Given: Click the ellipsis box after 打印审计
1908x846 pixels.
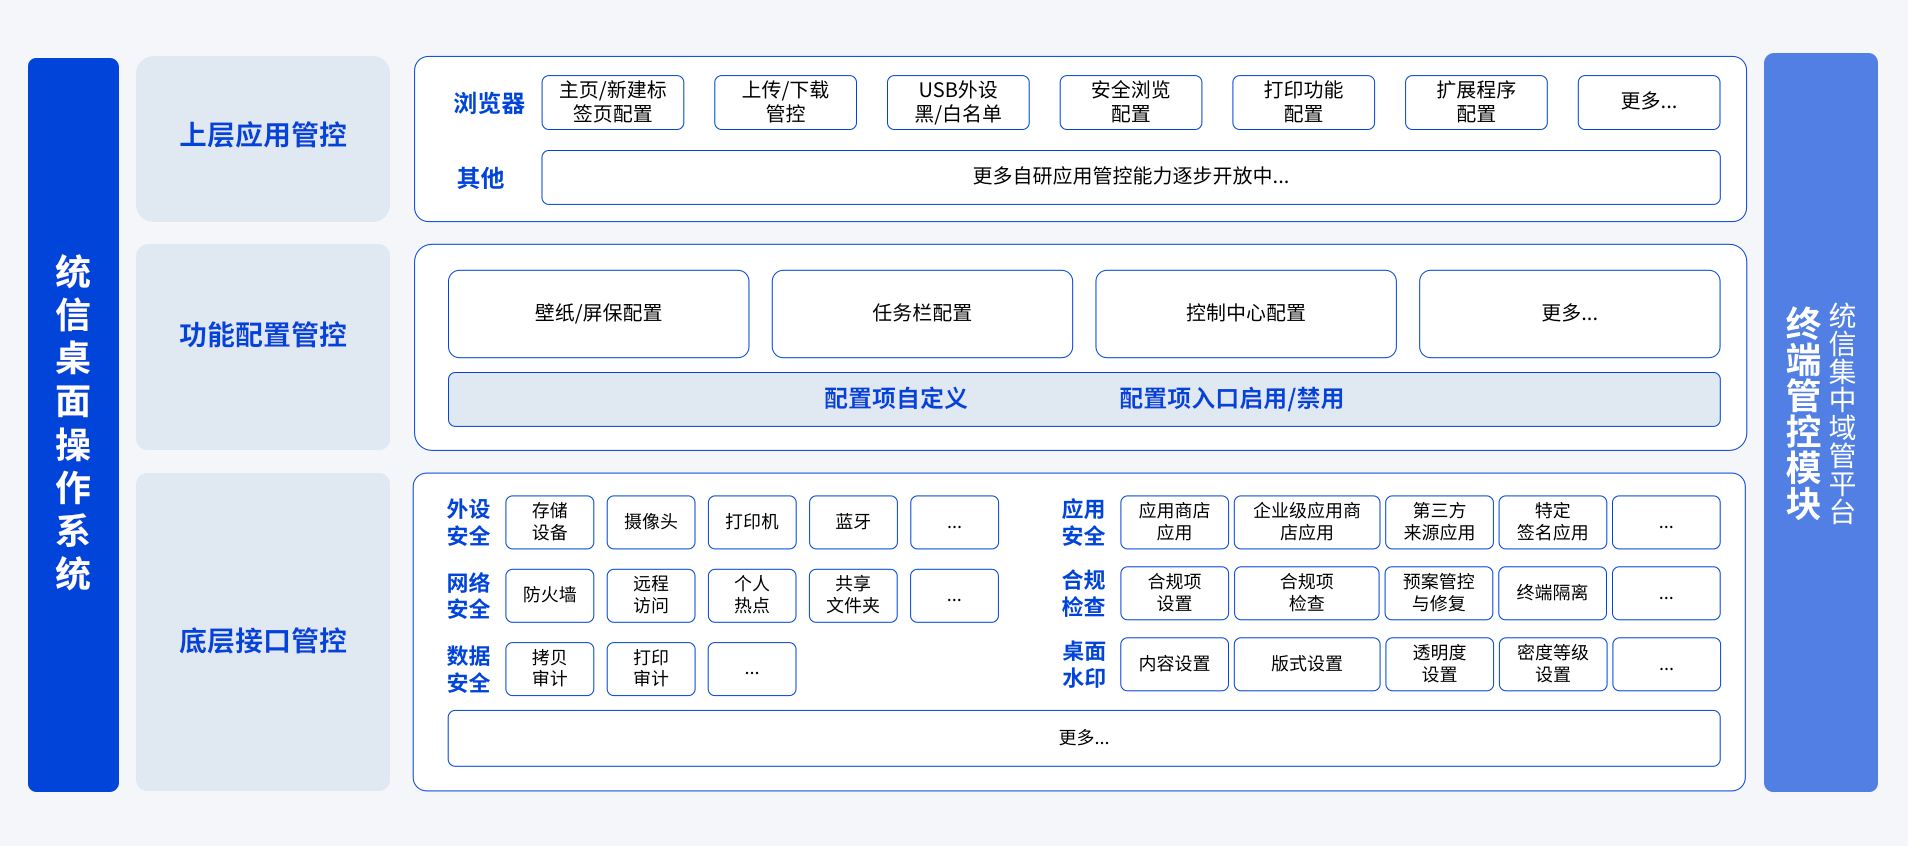Looking at the screenshot, I should (752, 669).
